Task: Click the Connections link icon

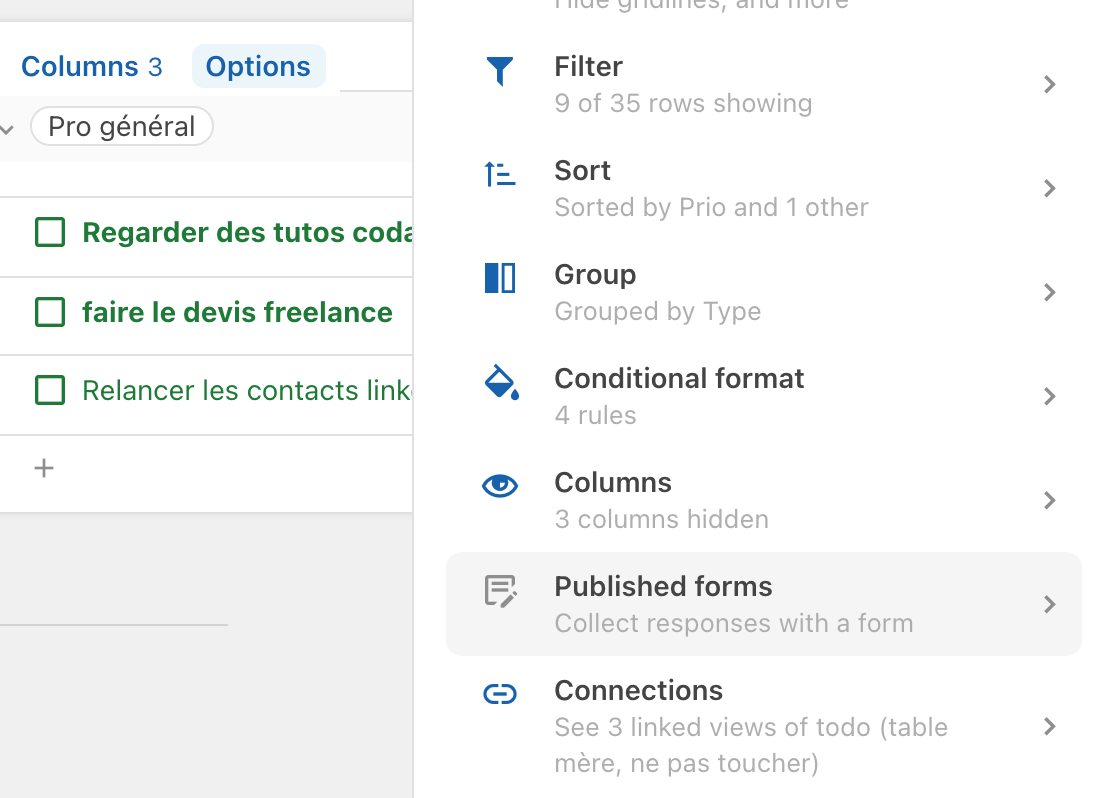Action: pyautogui.click(x=499, y=694)
